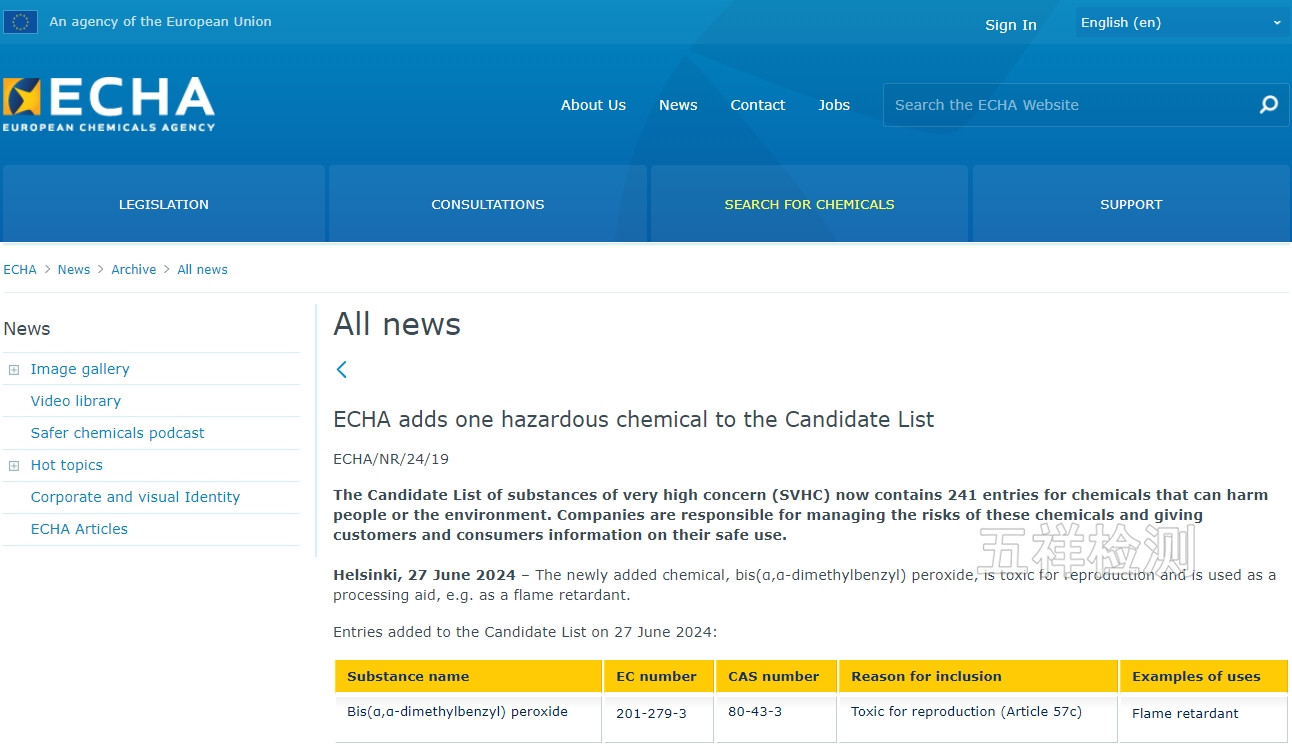The height and width of the screenshot is (751, 1292).
Task: Click the Archive breadcrumb link
Action: [134, 270]
